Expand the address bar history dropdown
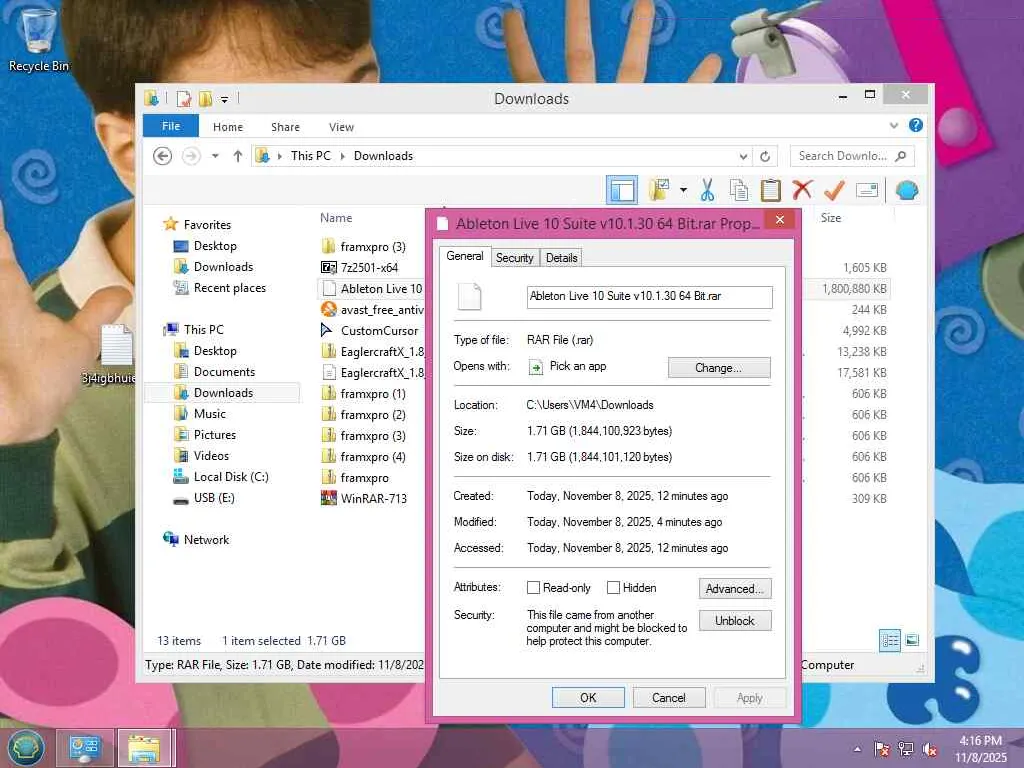Screen dimensions: 1024x768 pos(743,156)
